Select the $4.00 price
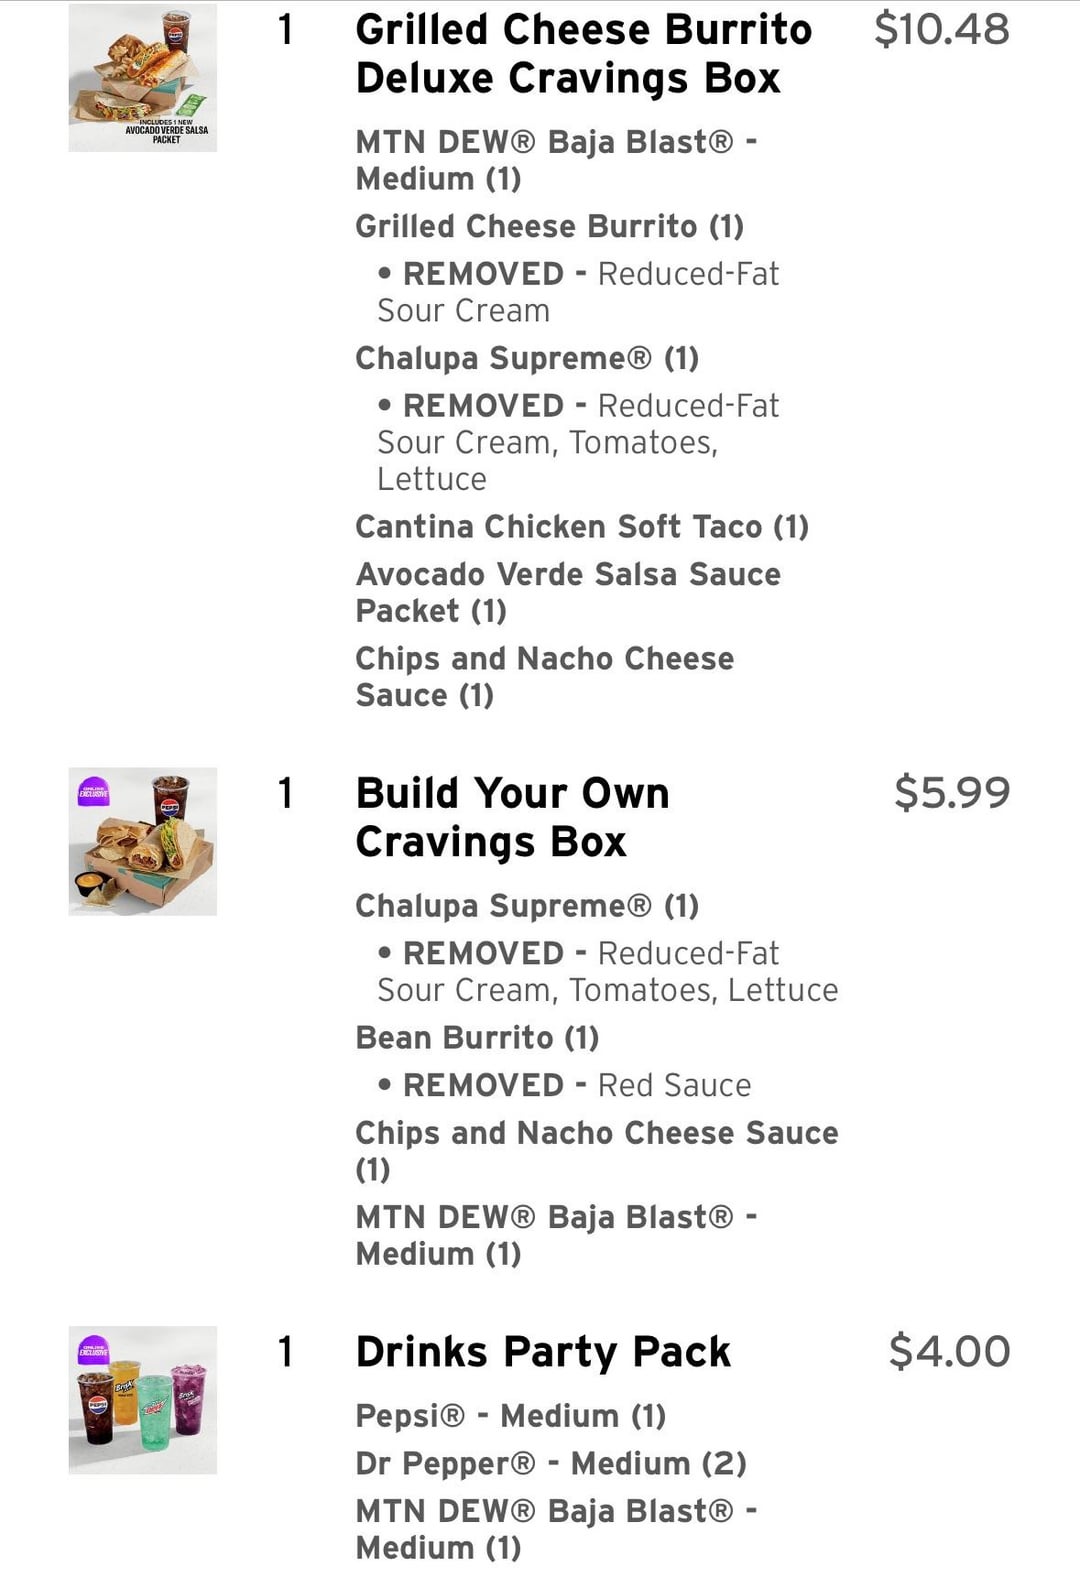The width and height of the screenshot is (1080, 1588). click(949, 1351)
